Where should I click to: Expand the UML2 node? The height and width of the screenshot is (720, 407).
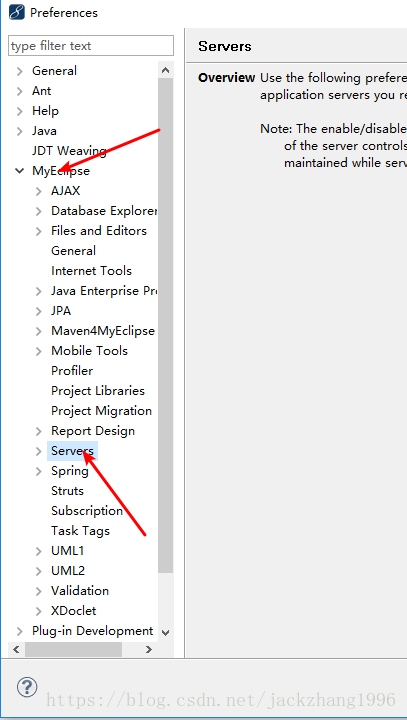[x=39, y=571]
